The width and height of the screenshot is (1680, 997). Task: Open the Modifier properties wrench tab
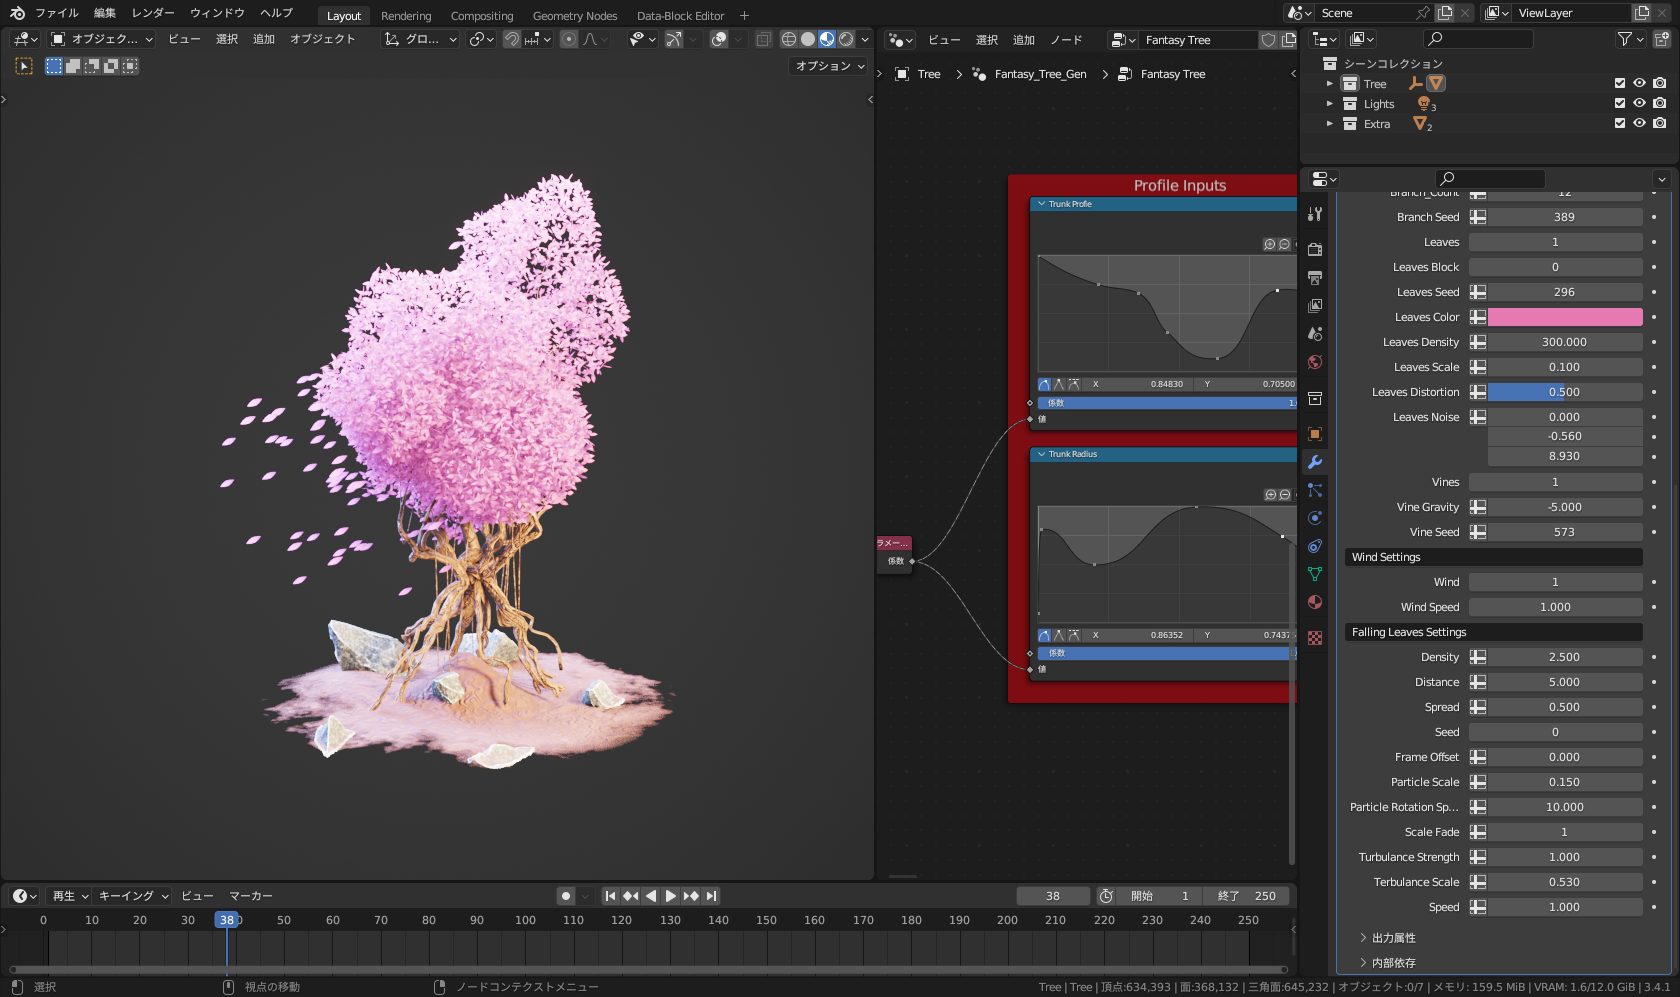pyautogui.click(x=1315, y=462)
